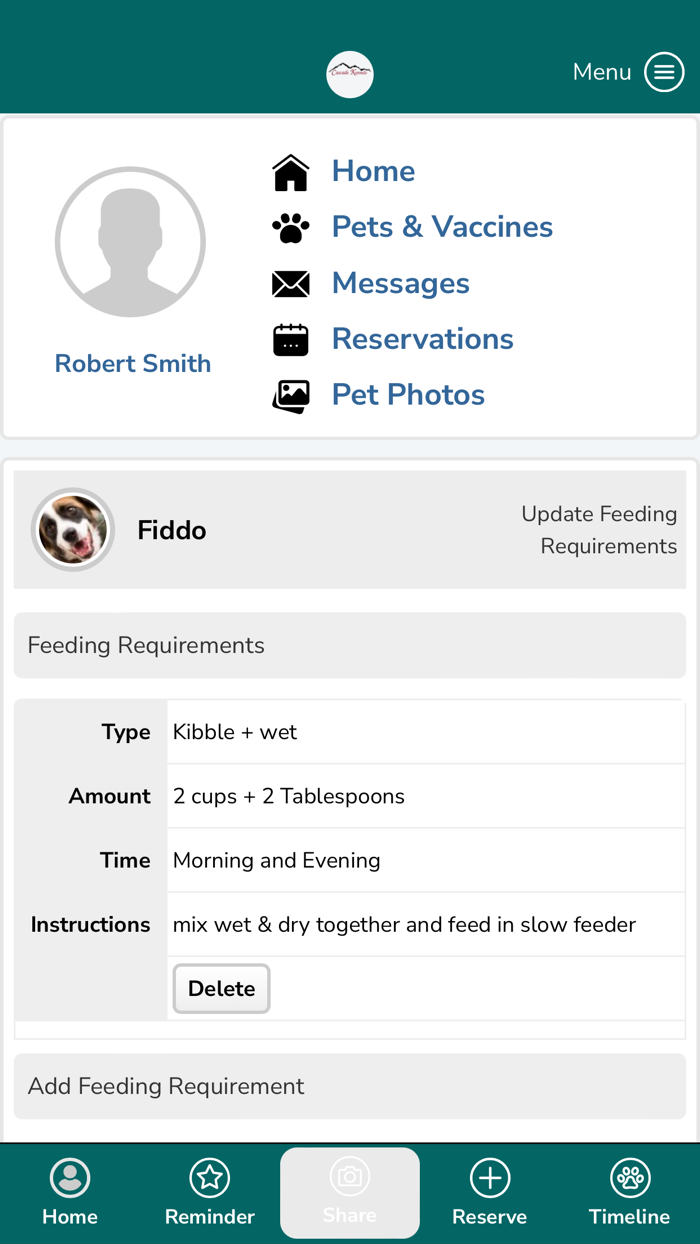Open Robert Smith's profile link

tap(132, 363)
